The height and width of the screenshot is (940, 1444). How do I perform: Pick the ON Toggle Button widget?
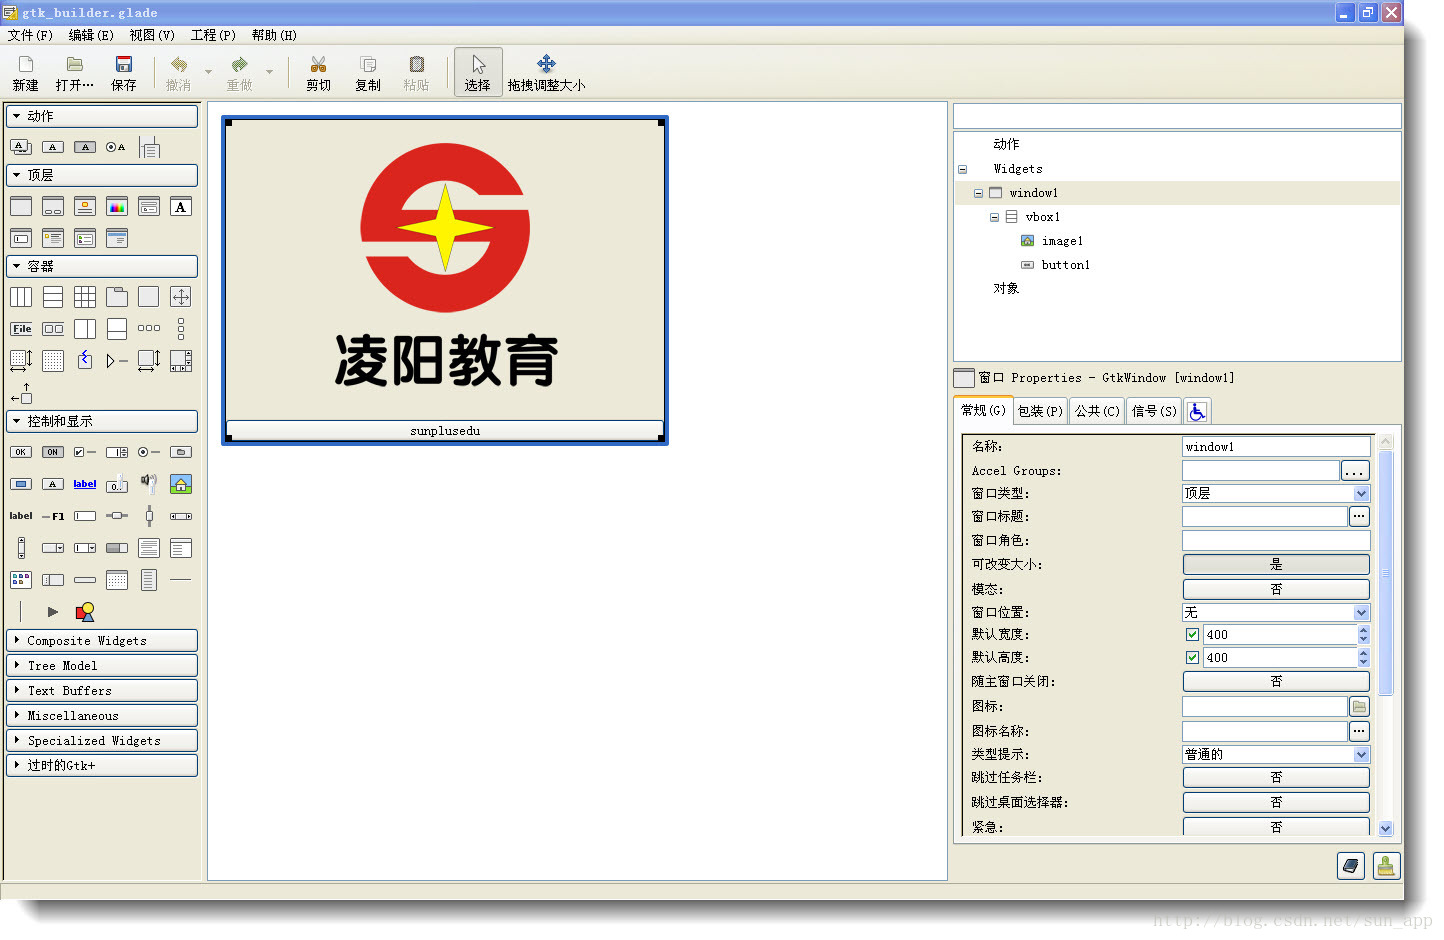[x=53, y=452]
